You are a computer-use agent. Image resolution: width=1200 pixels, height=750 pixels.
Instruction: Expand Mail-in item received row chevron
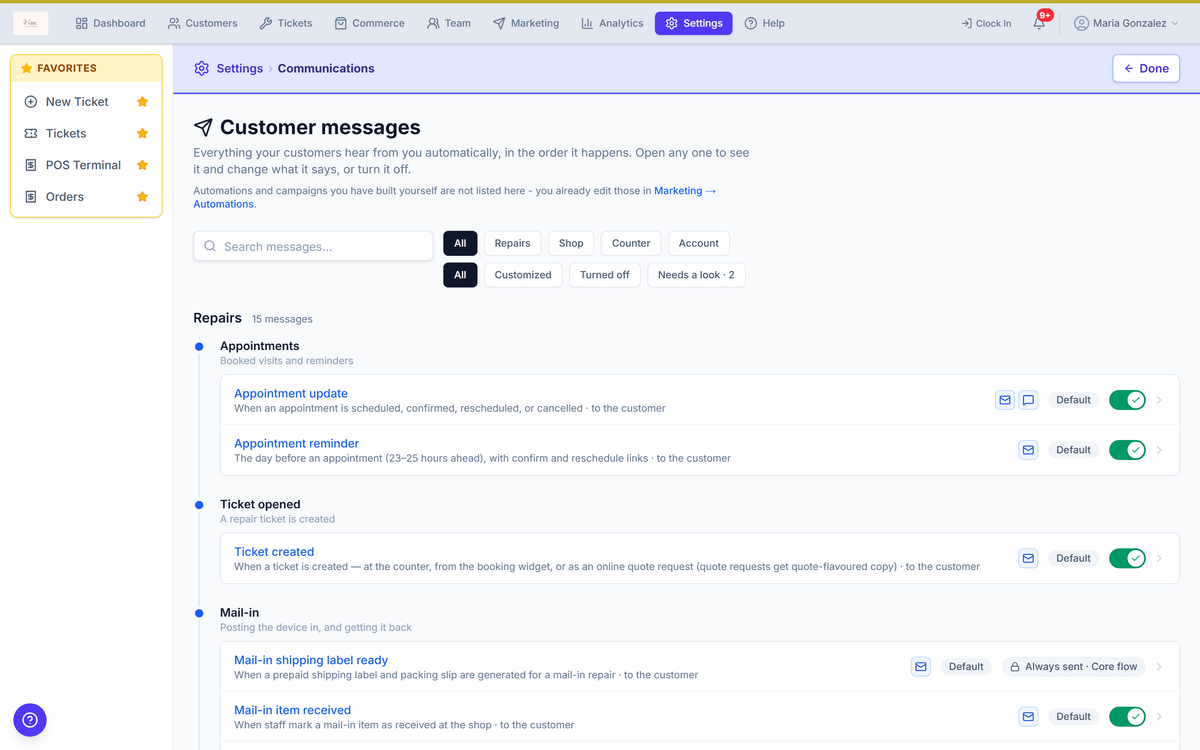1160,716
